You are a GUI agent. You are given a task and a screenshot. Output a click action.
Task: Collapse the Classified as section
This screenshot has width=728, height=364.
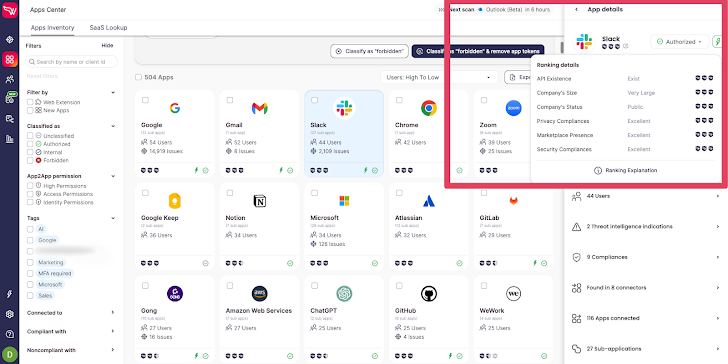click(x=113, y=126)
